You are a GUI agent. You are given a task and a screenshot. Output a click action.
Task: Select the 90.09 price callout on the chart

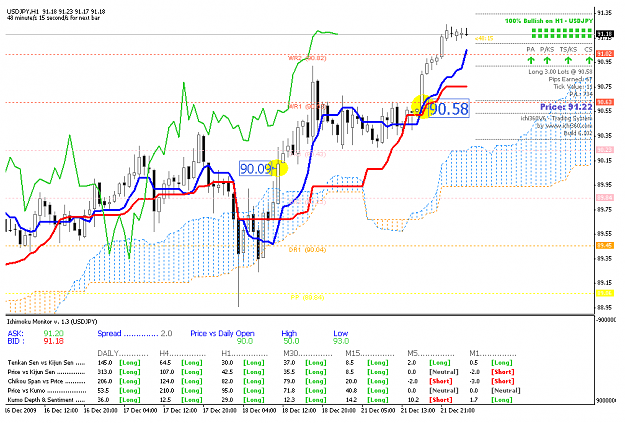(256, 169)
